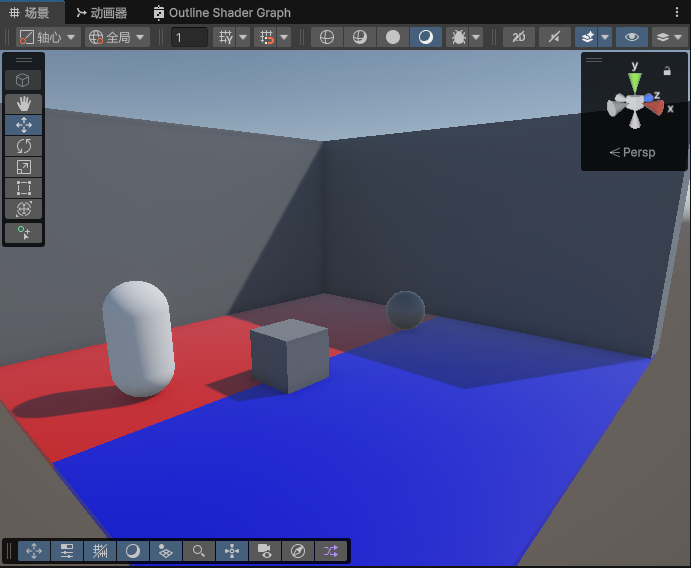This screenshot has height=568, width=691.
Task: Expand the grid snapping options arrow
Action: pos(284,37)
